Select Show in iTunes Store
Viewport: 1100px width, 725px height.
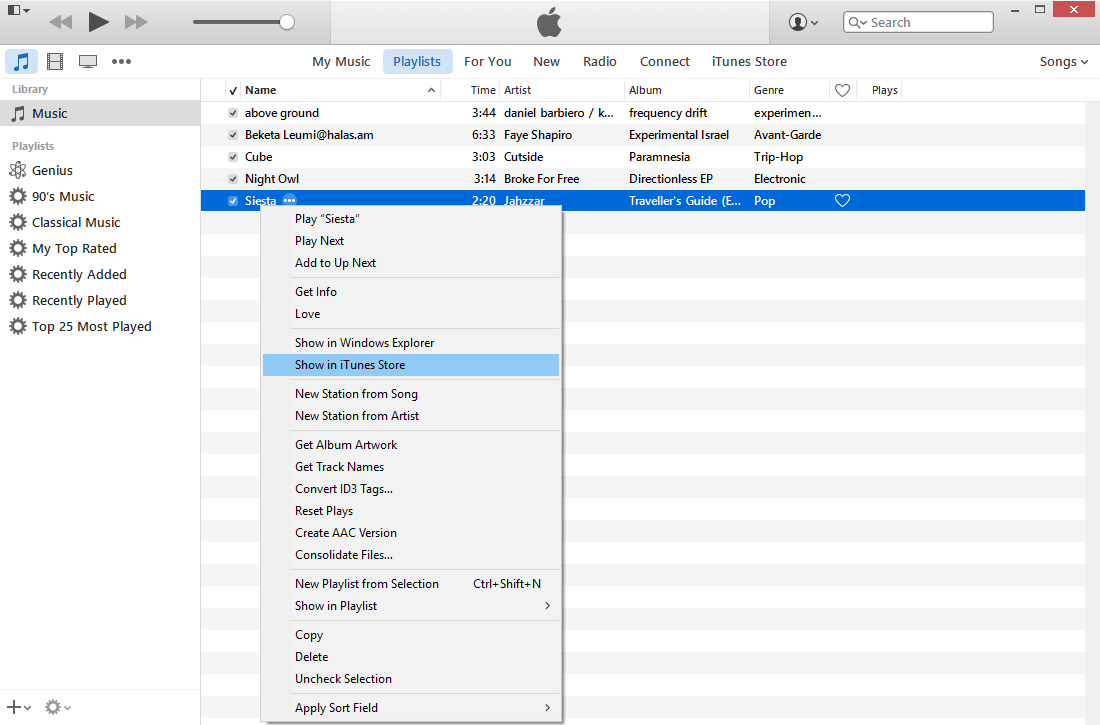411,365
